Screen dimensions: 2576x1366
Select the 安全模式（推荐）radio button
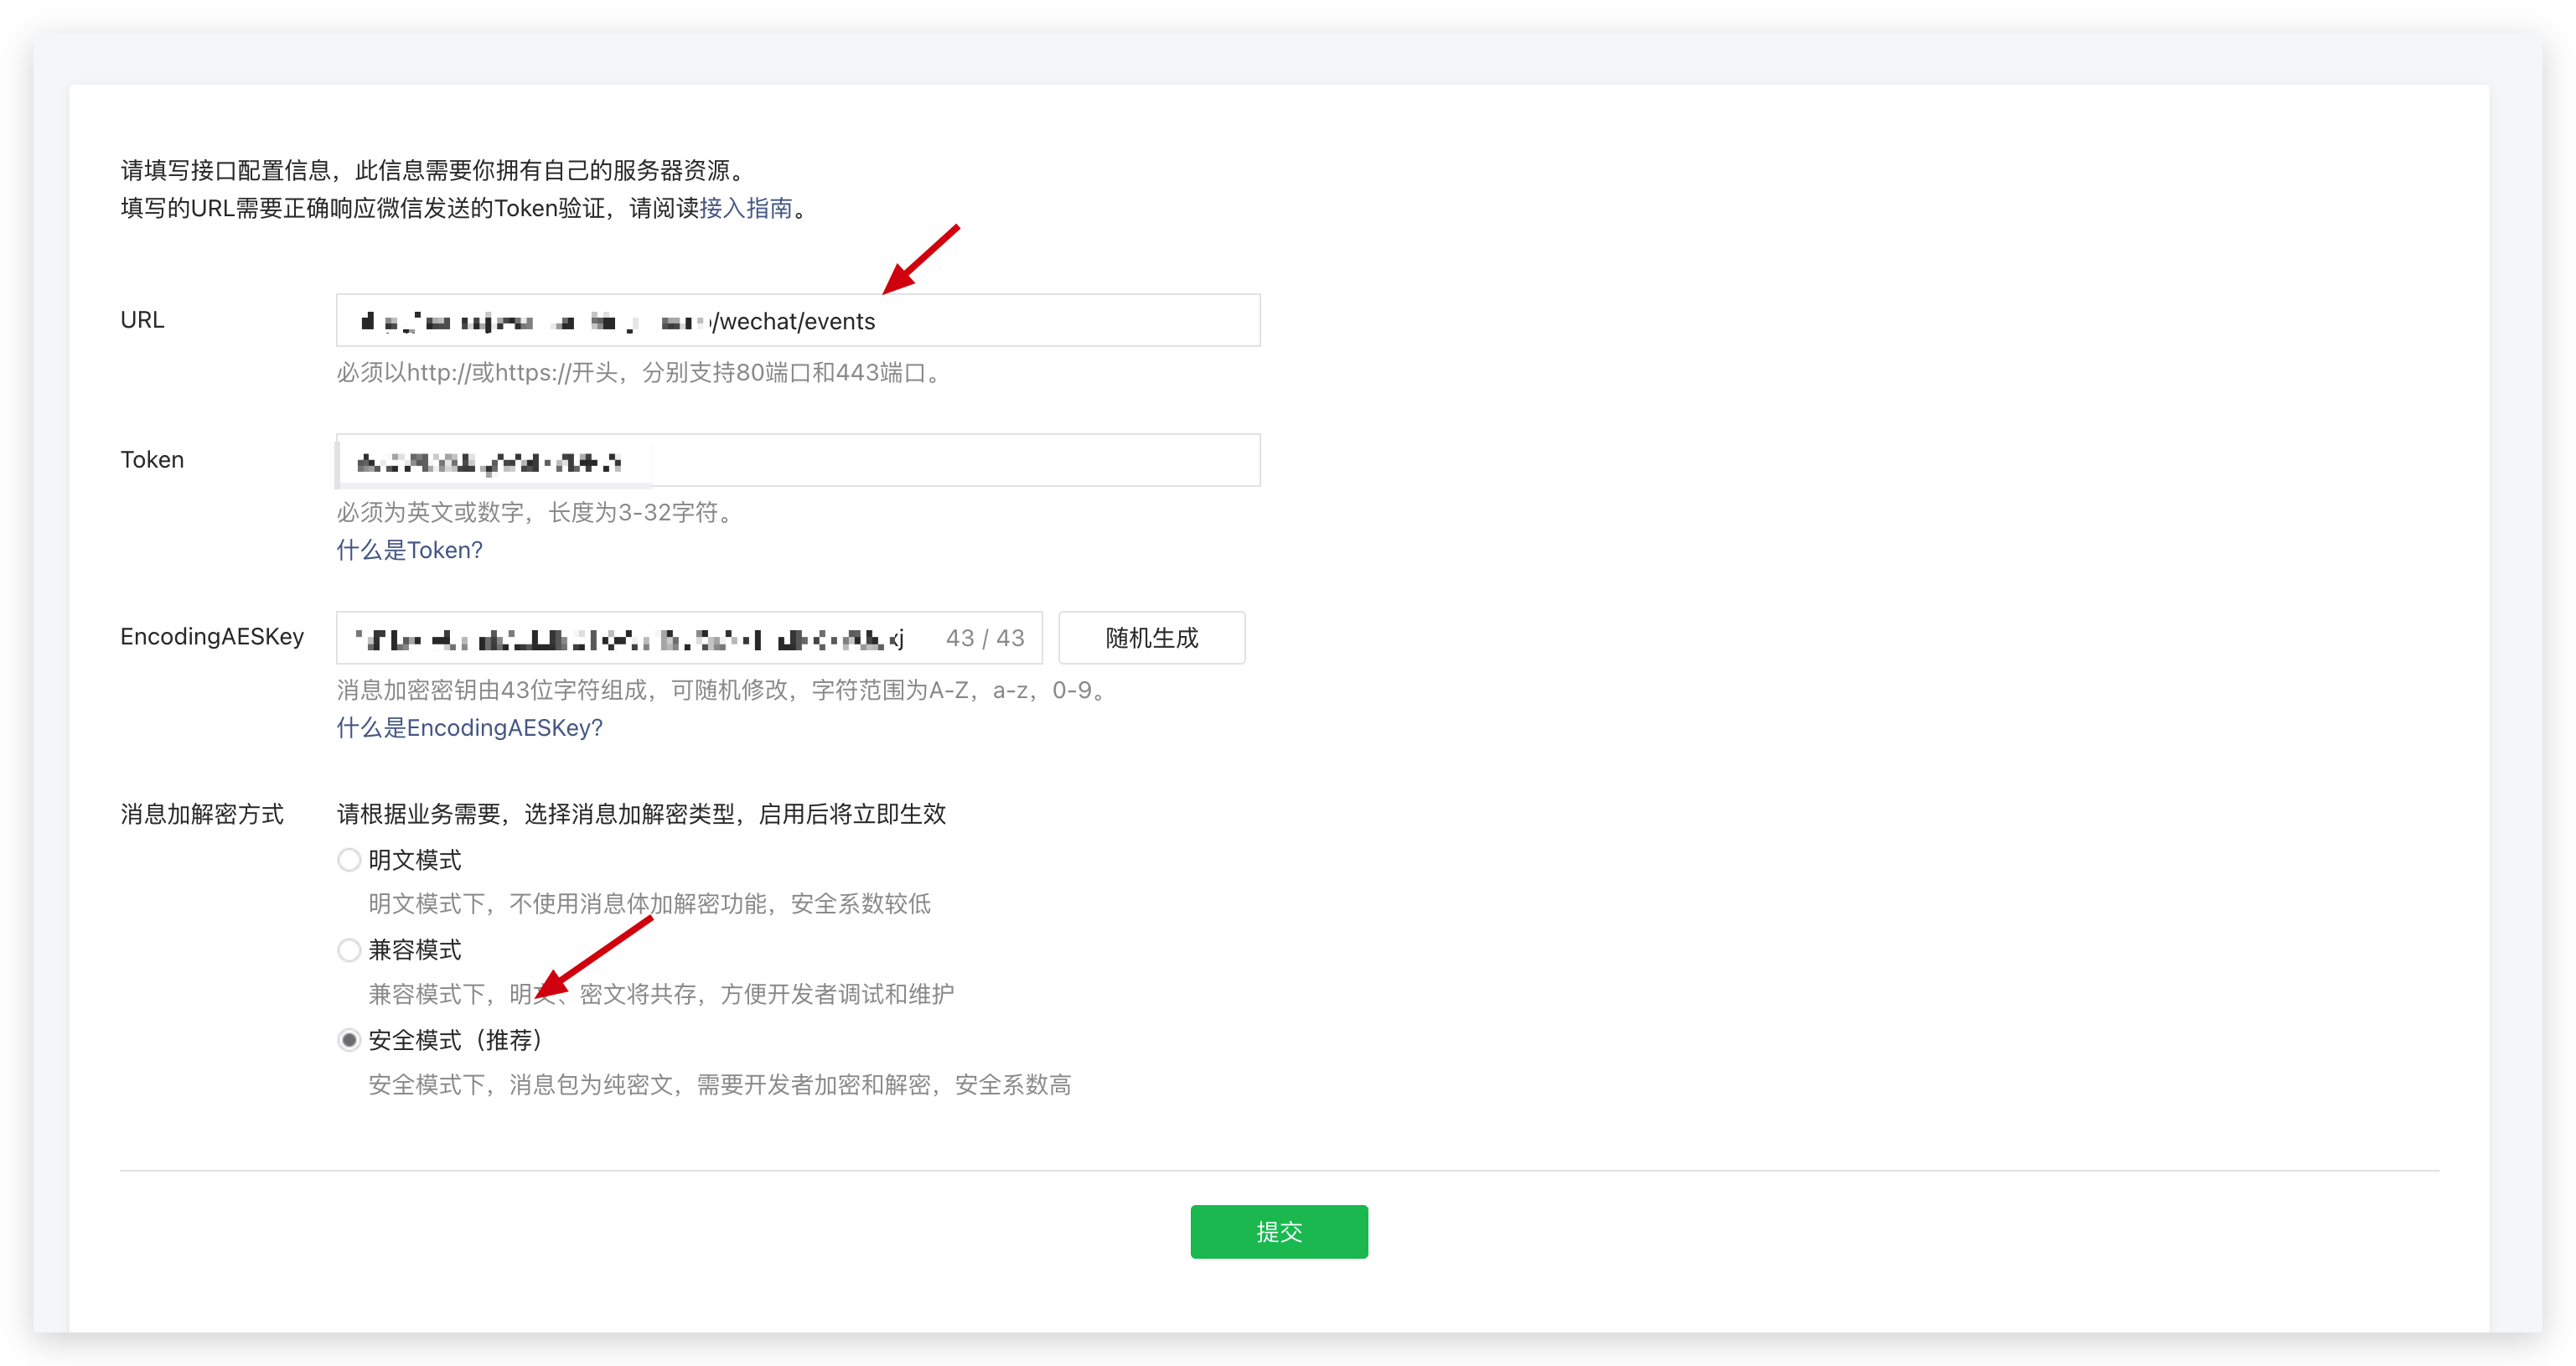point(349,1040)
